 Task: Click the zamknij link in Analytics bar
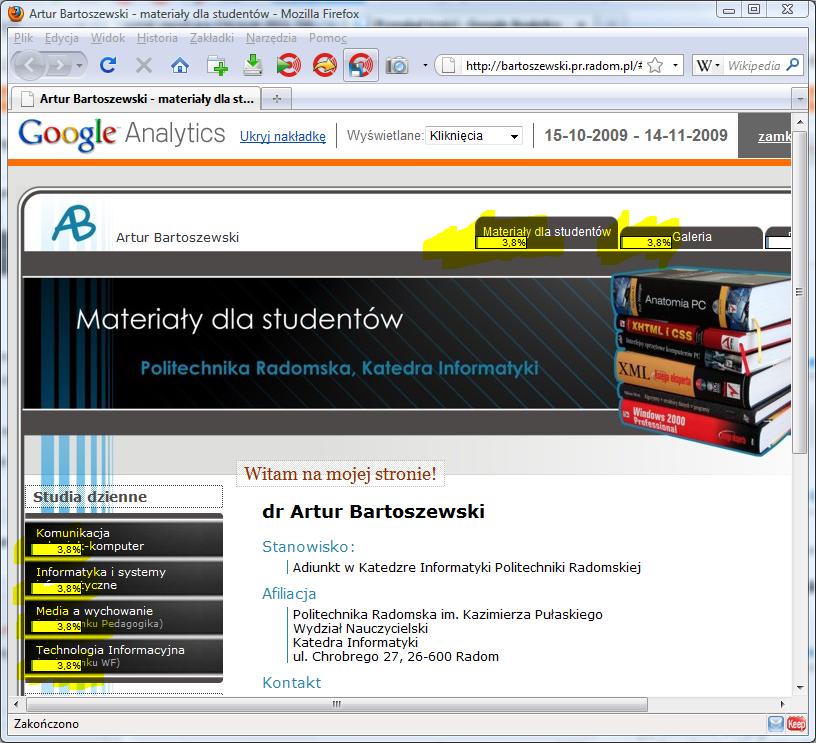pyautogui.click(x=774, y=136)
